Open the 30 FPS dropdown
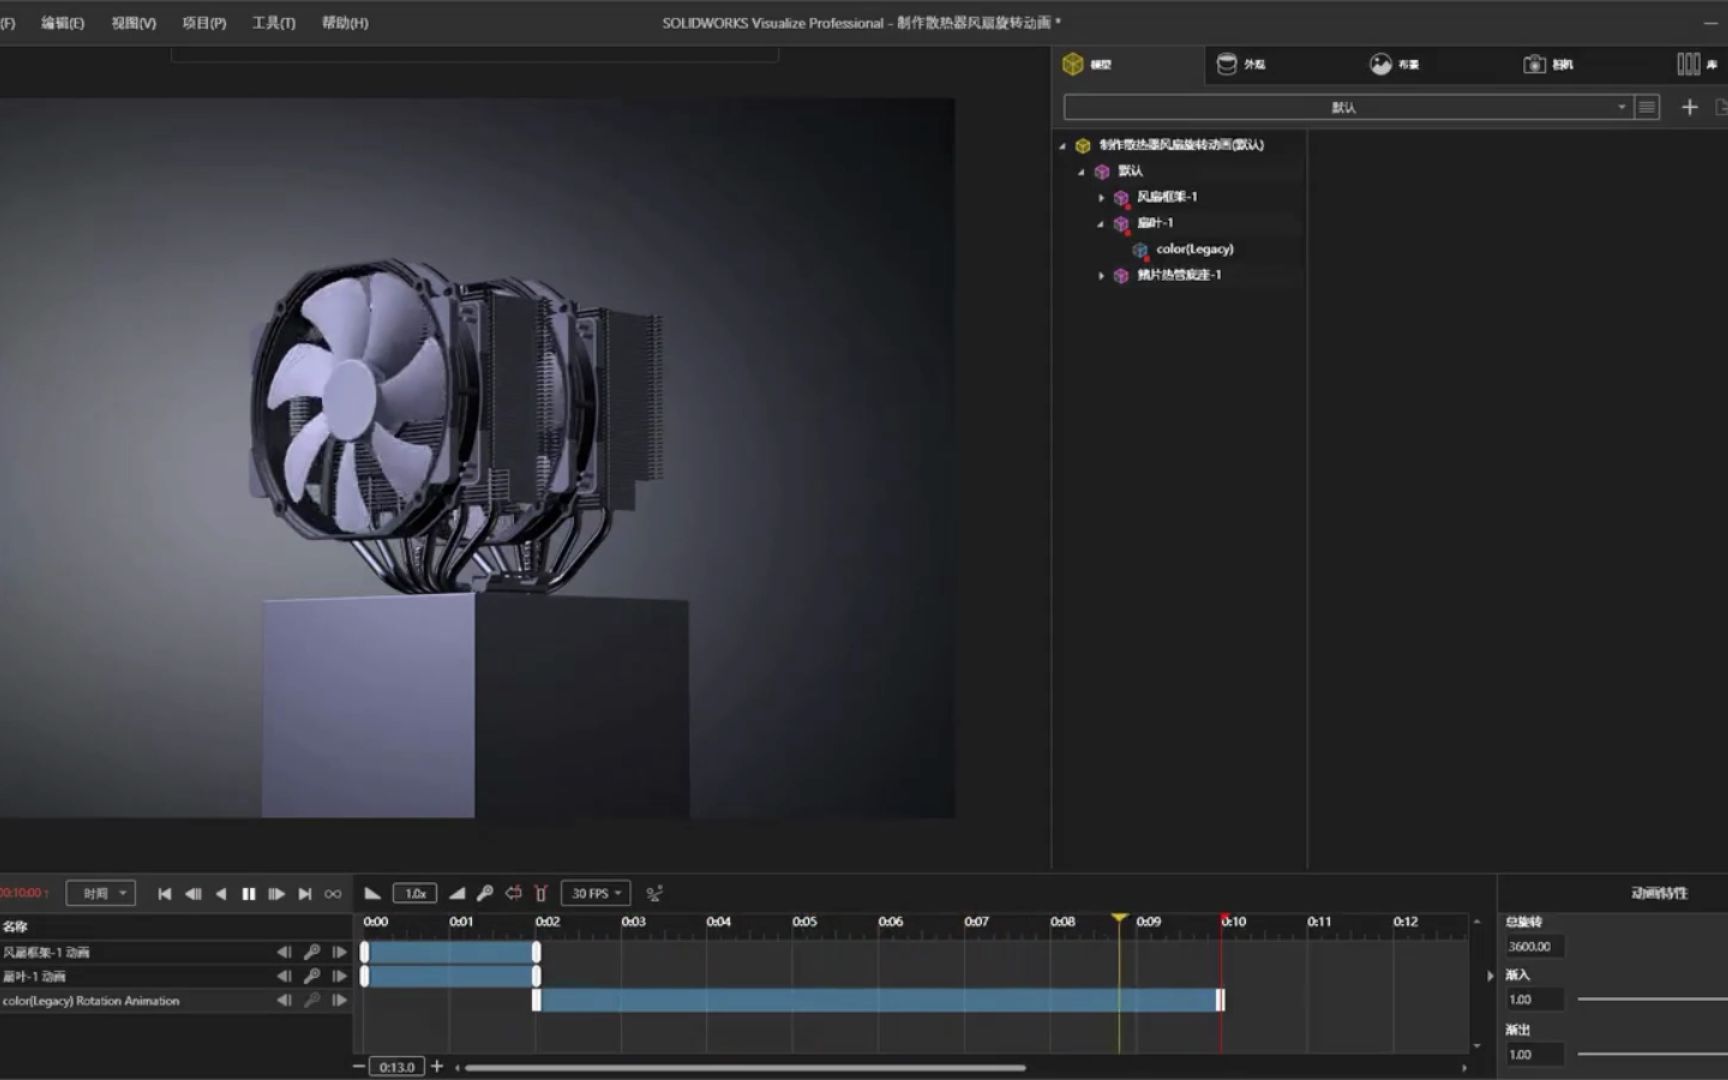1728x1080 pixels. tap(596, 893)
